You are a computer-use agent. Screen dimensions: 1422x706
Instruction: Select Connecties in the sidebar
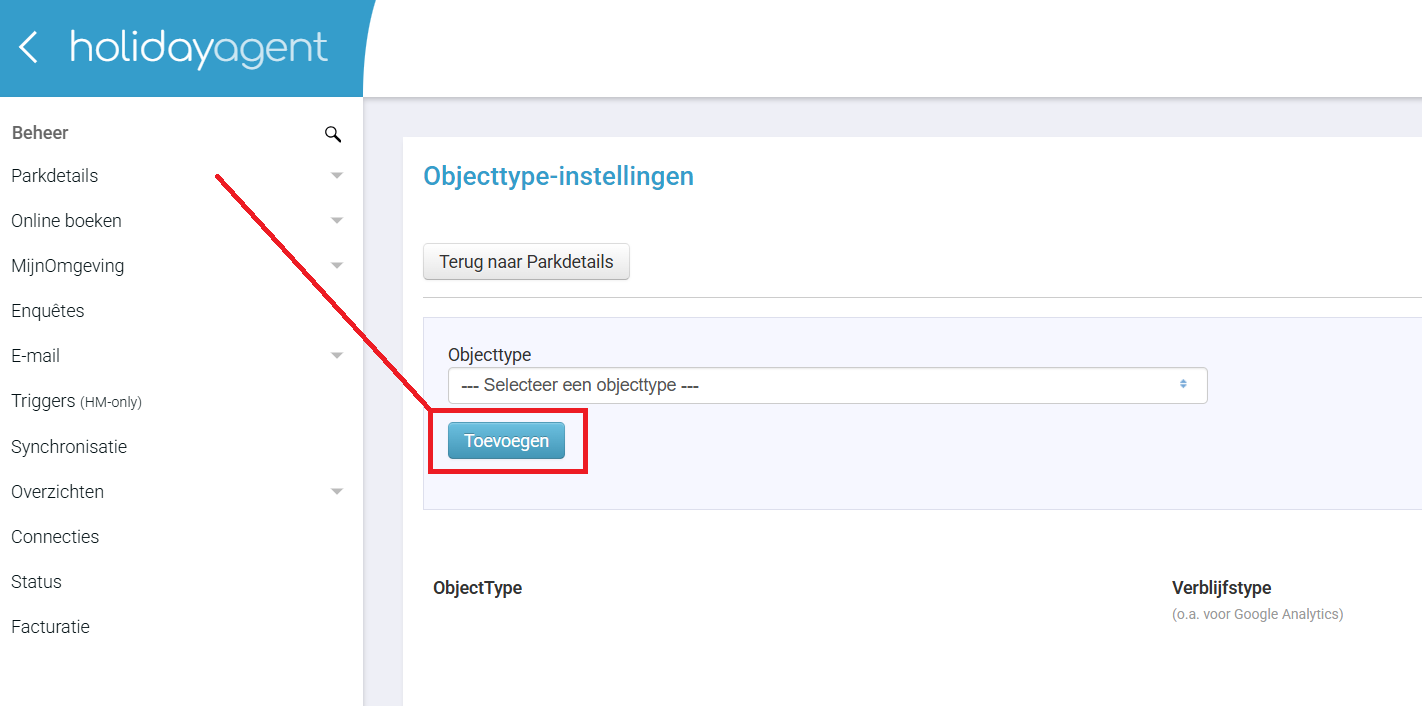(x=55, y=537)
